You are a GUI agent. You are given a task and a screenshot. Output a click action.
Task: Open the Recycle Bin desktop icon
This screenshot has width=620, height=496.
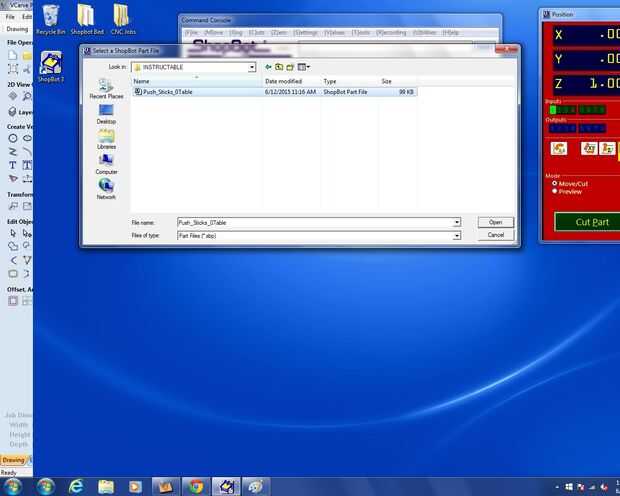[x=51, y=20]
